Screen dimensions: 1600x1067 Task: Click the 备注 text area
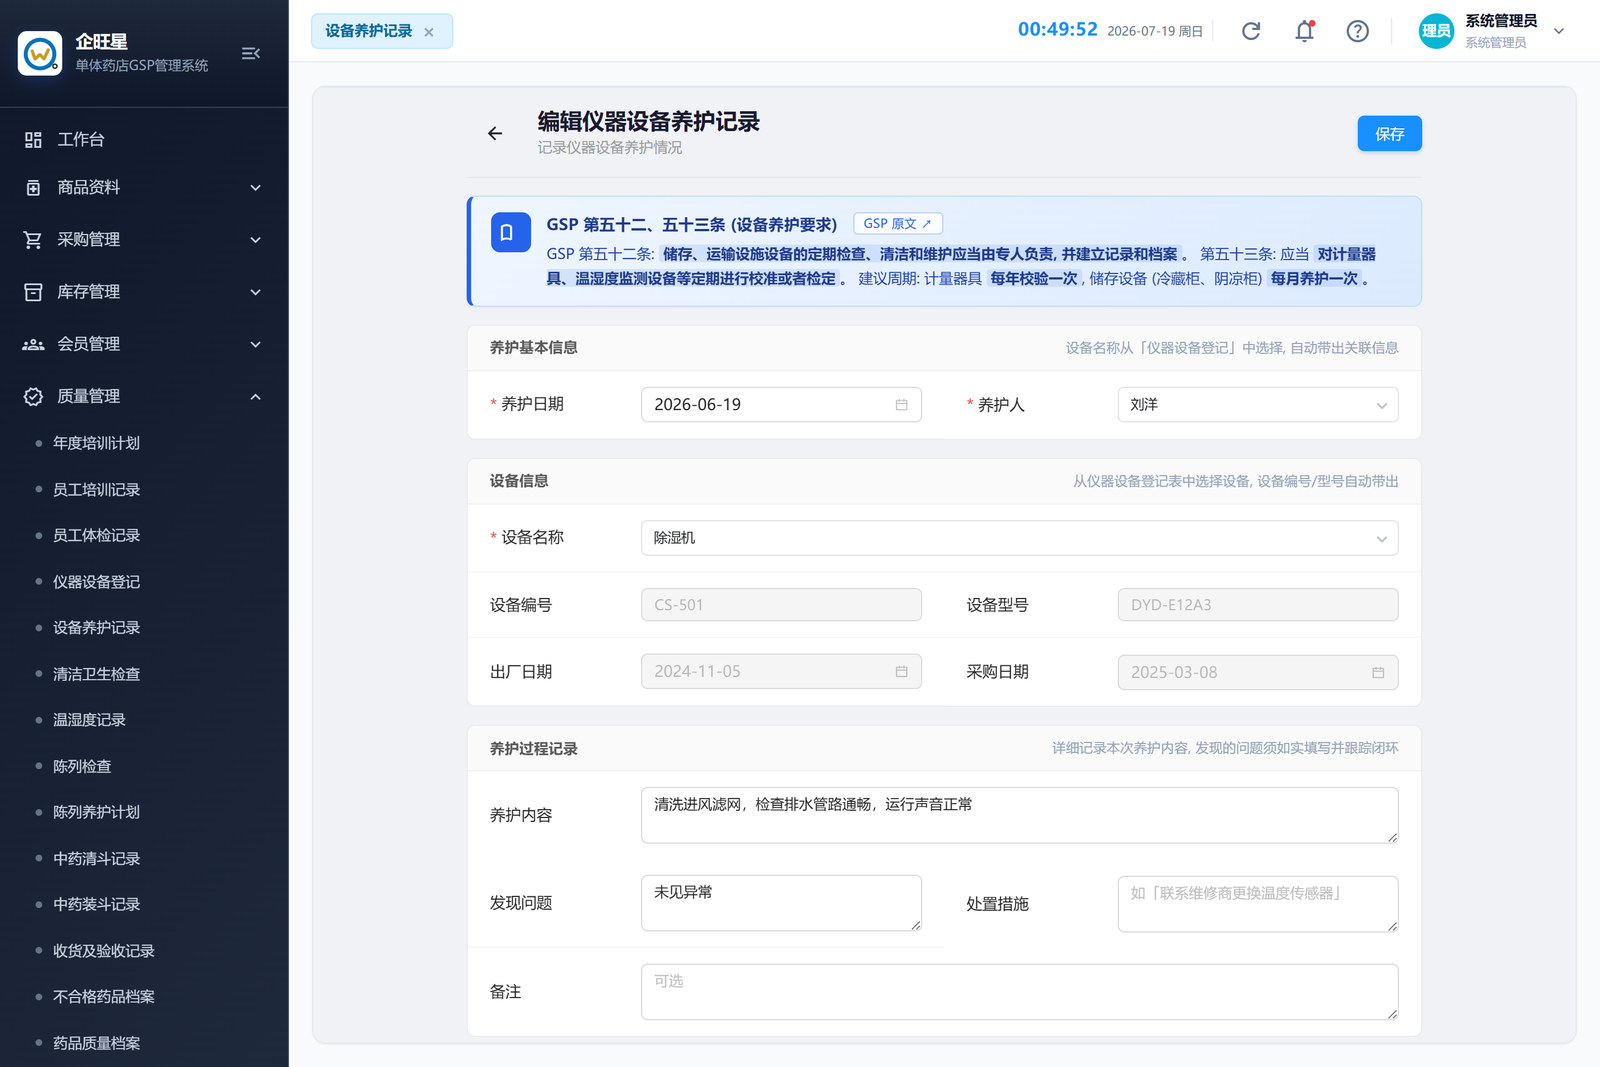(1019, 992)
